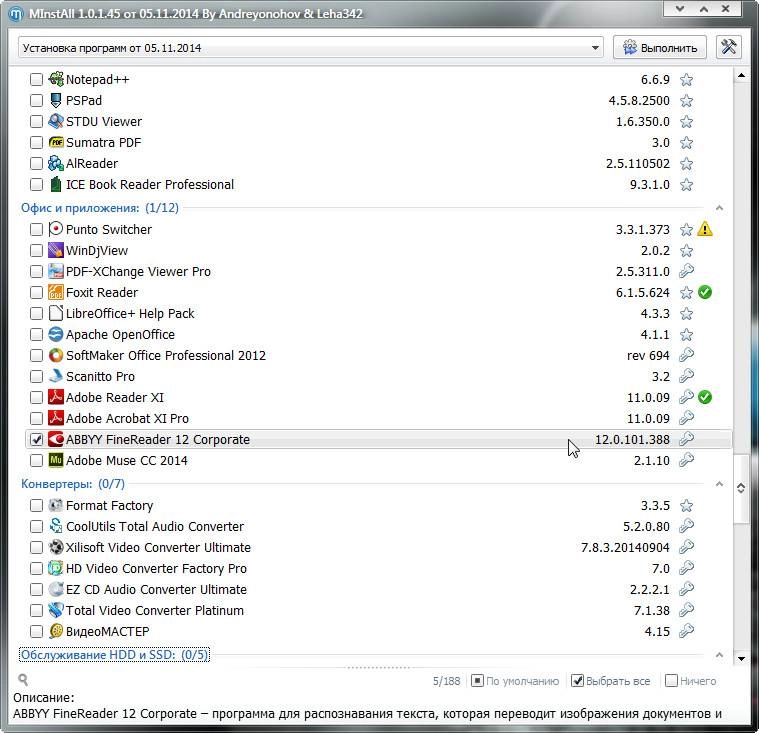Image resolution: width=759 pixels, height=733 pixels.
Task: Collapse the 'Конвертеры' section arrow
Action: click(719, 484)
